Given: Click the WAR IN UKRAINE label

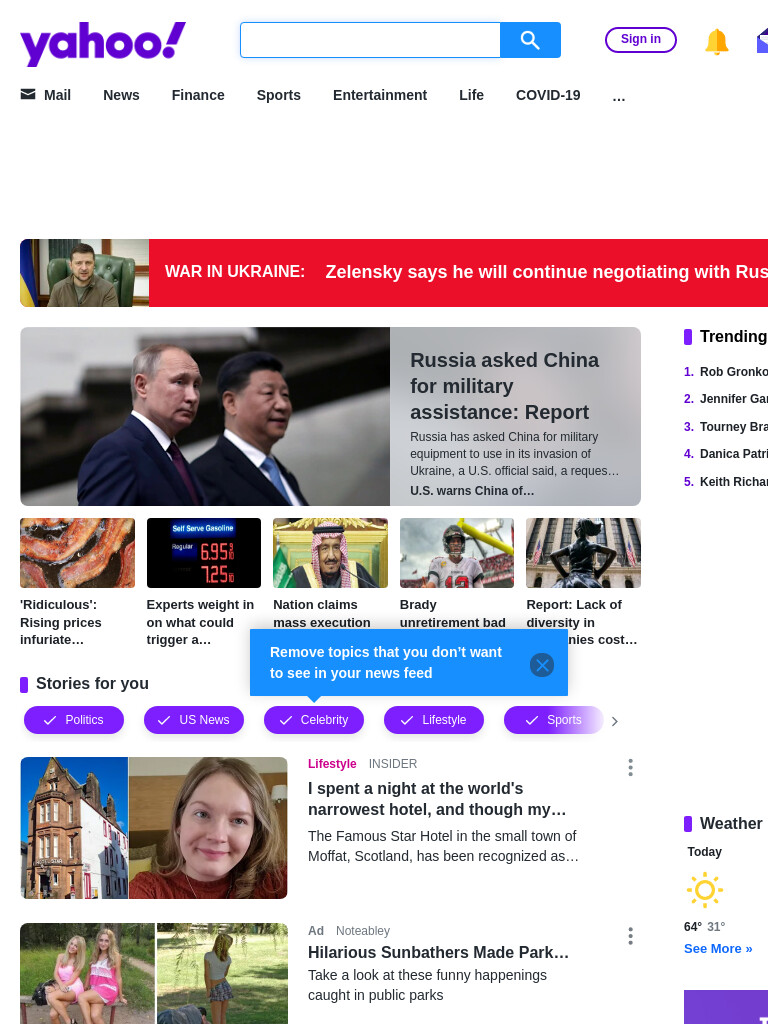Looking at the screenshot, I should (x=235, y=272).
